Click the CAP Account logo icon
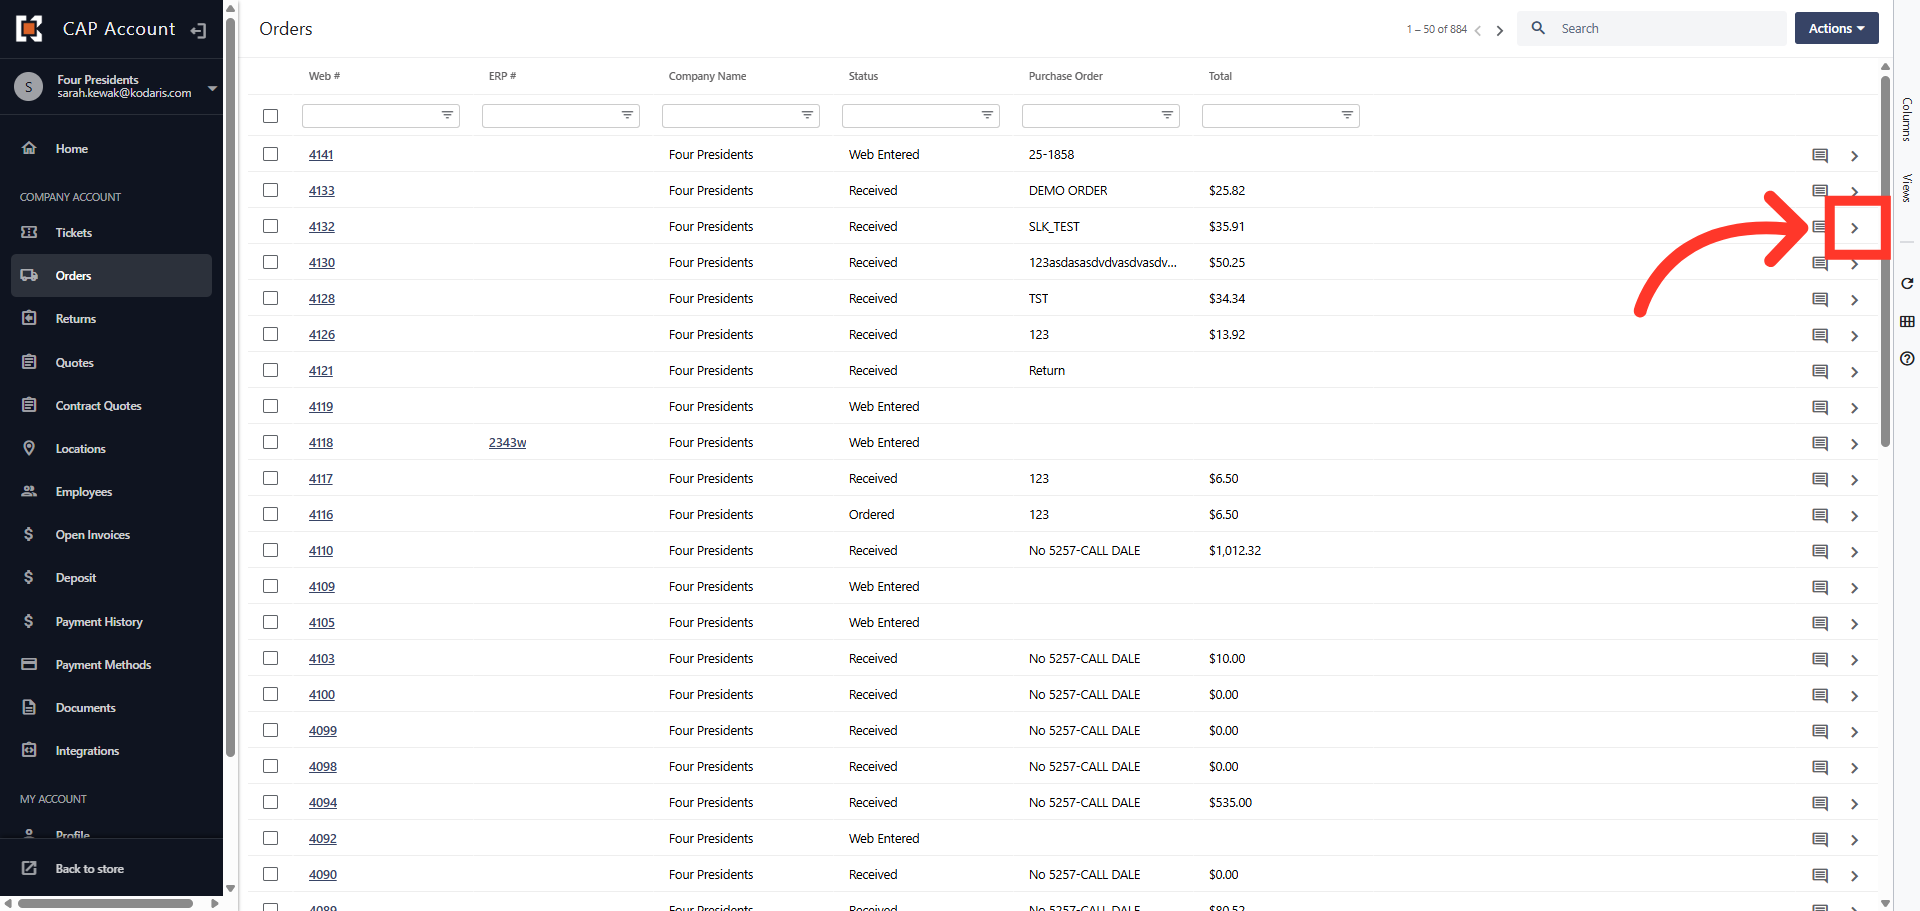The image size is (1920, 911). coord(29,29)
